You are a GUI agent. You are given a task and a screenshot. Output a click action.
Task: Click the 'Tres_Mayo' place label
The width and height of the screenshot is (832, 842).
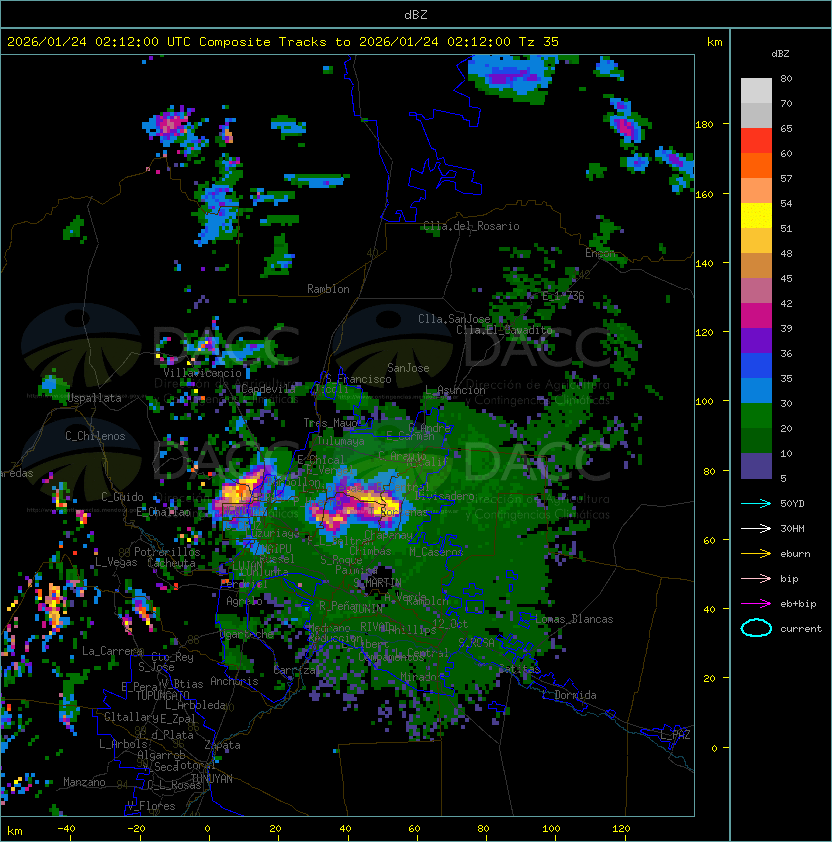point(330,423)
